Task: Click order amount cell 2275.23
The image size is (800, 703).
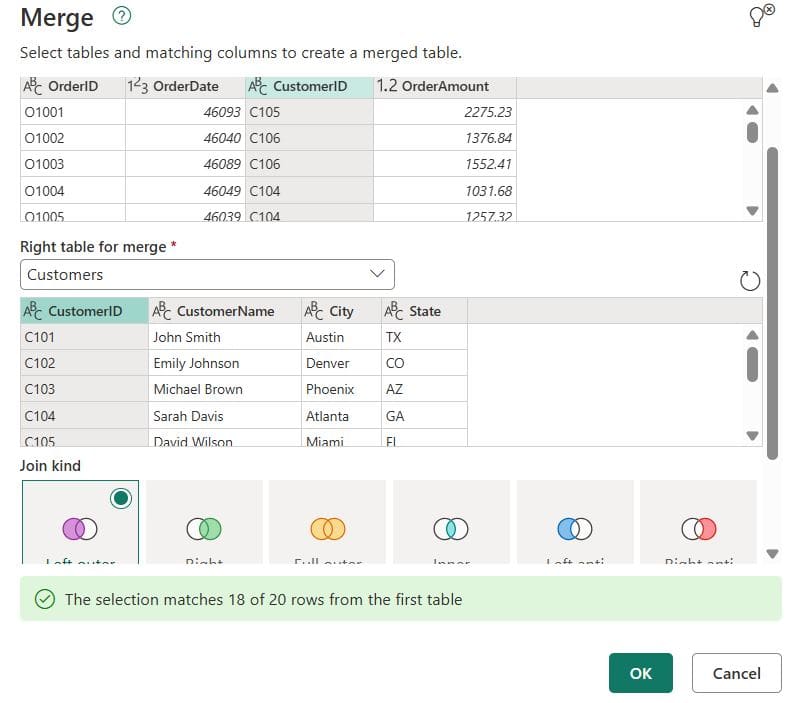Action: (445, 112)
